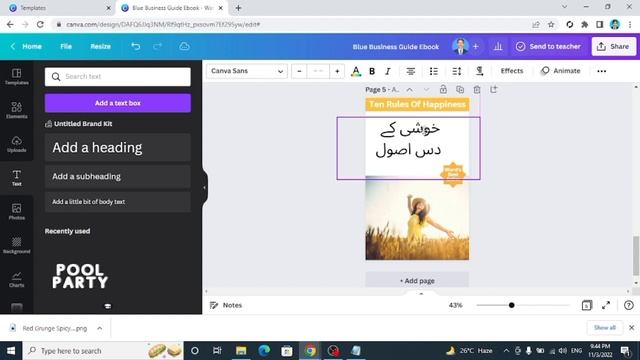
Task: Open the Windows Start menu
Action: [x=11, y=351]
